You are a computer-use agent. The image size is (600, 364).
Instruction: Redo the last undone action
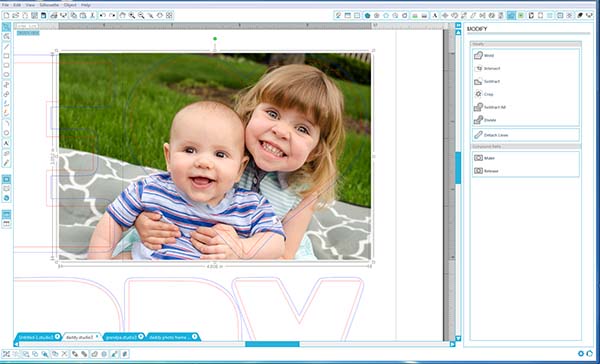click(112, 16)
